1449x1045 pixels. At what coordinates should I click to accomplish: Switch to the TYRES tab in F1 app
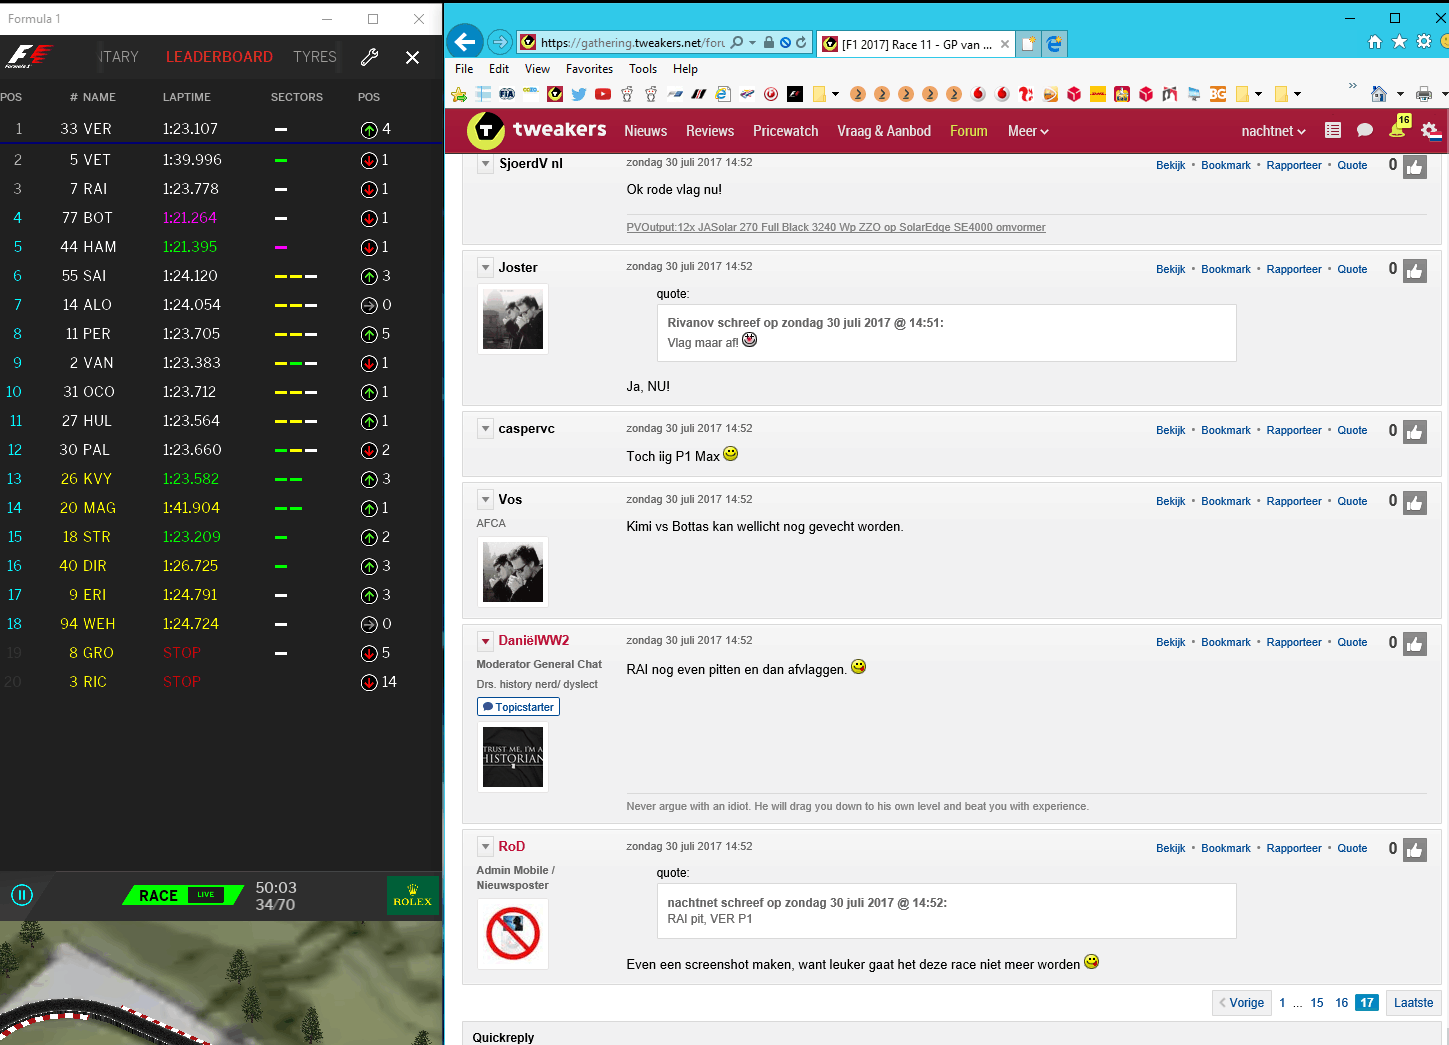315,57
